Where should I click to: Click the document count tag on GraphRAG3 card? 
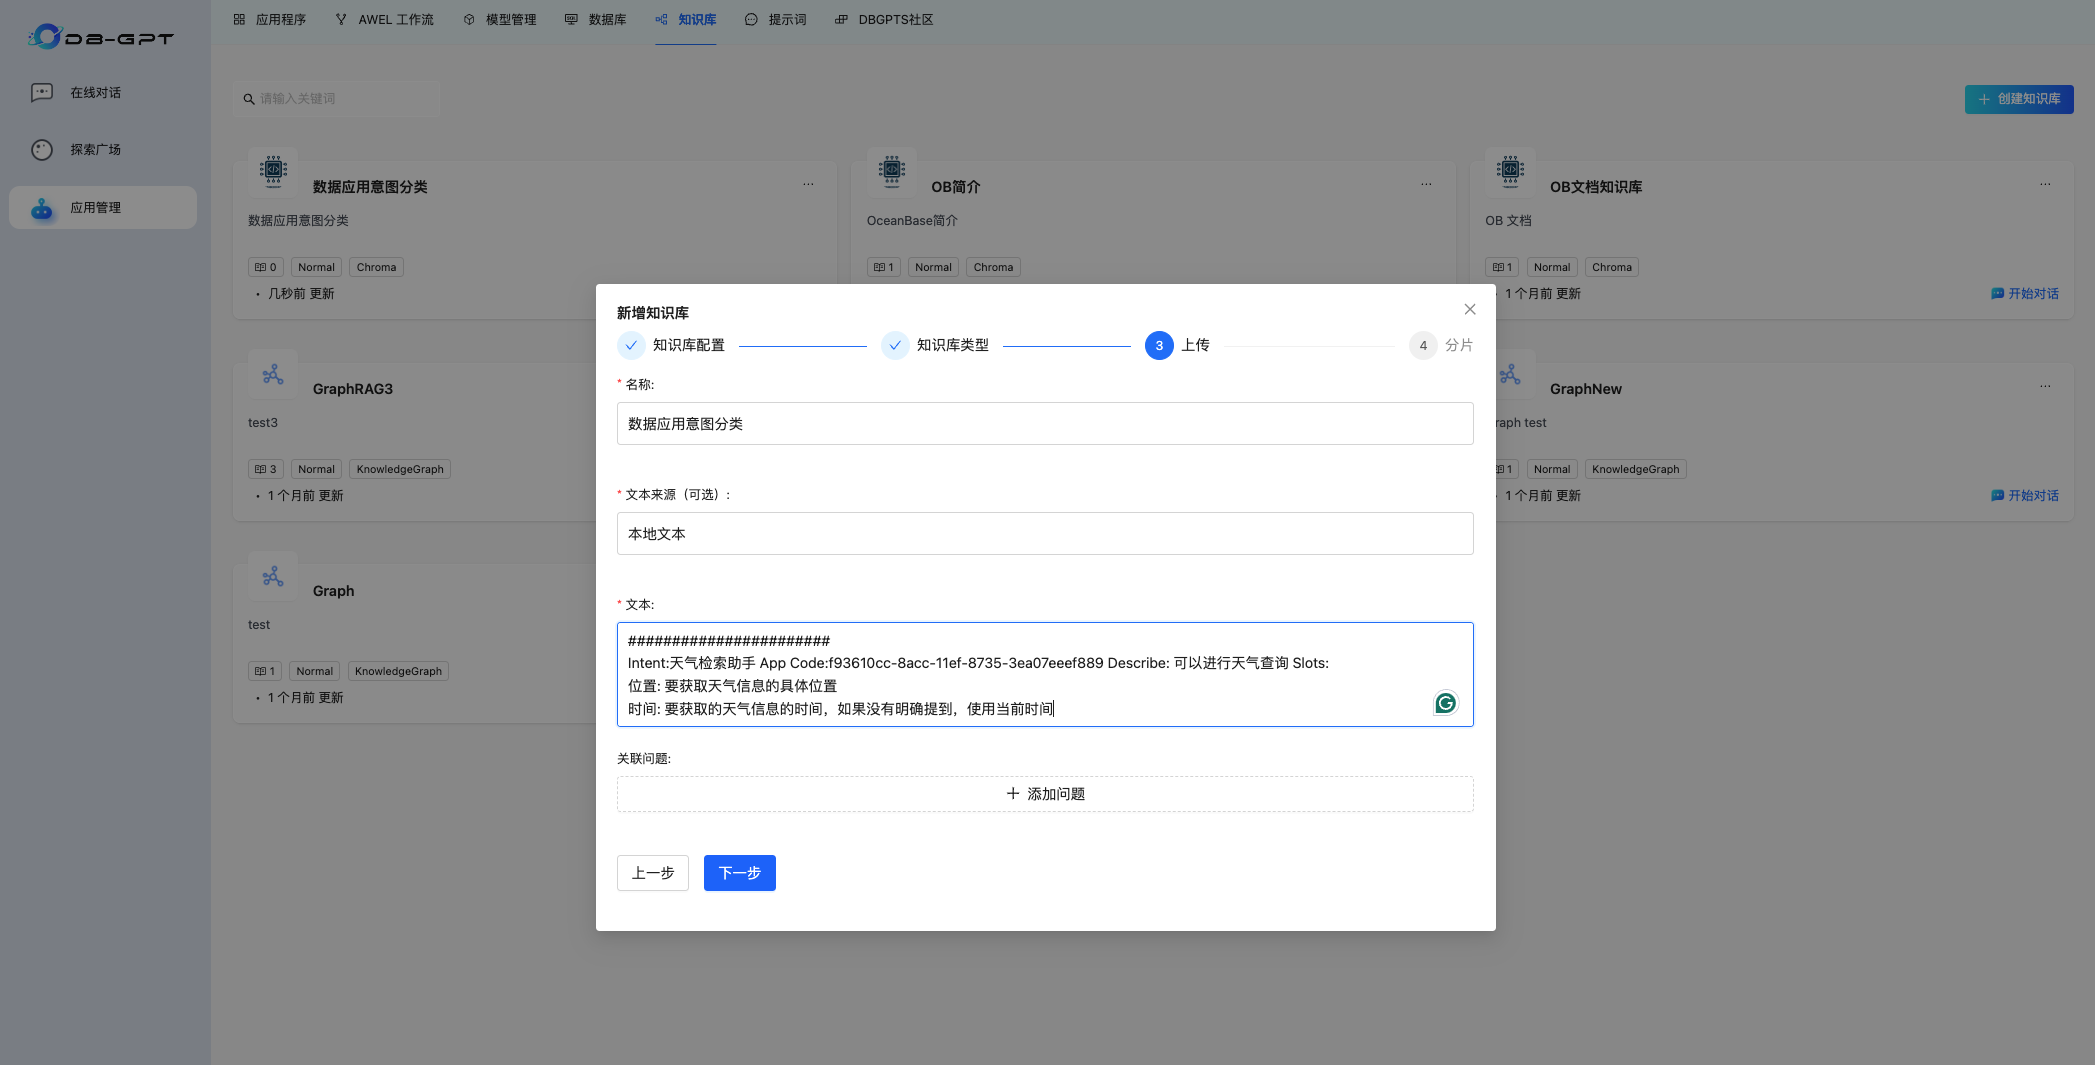tap(266, 469)
